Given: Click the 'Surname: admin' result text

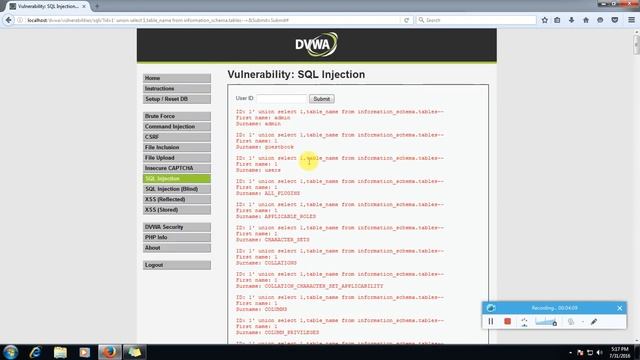Looking at the screenshot, I should coord(258,124).
